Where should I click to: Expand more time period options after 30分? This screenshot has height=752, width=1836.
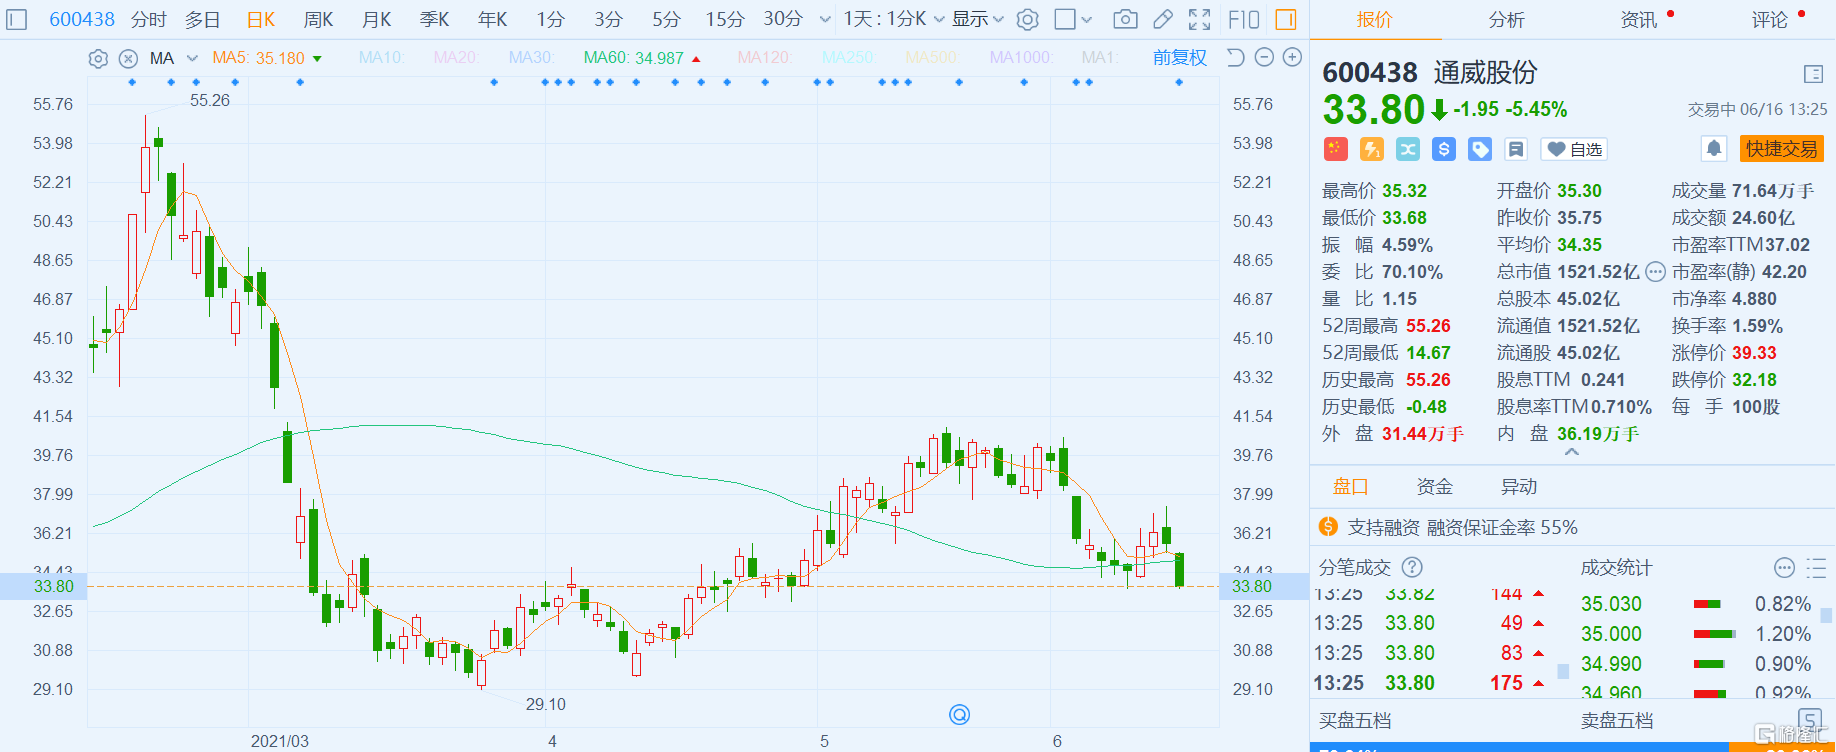point(825,19)
